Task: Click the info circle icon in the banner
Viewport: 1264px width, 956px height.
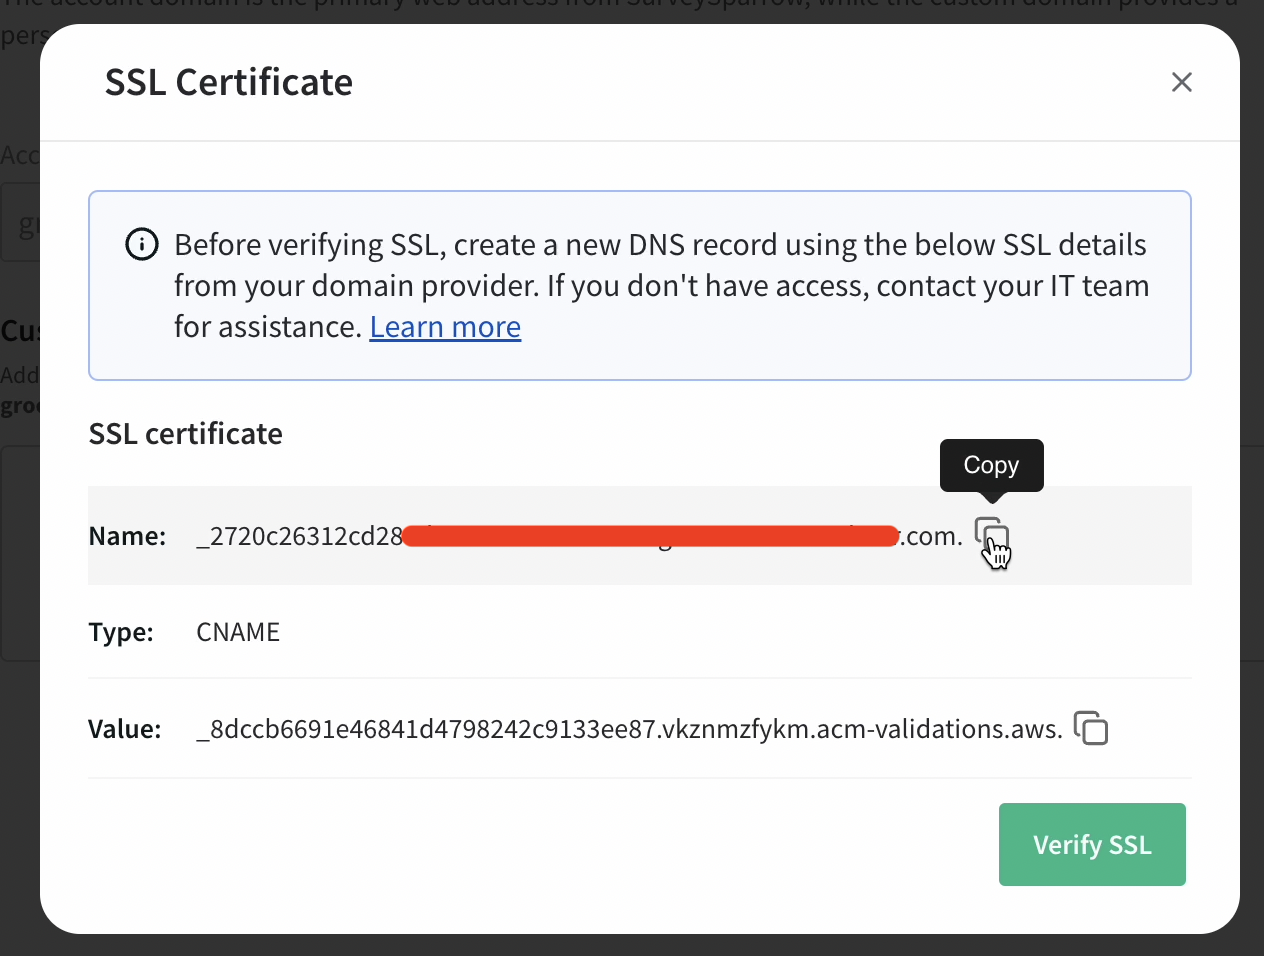Action: (142, 244)
